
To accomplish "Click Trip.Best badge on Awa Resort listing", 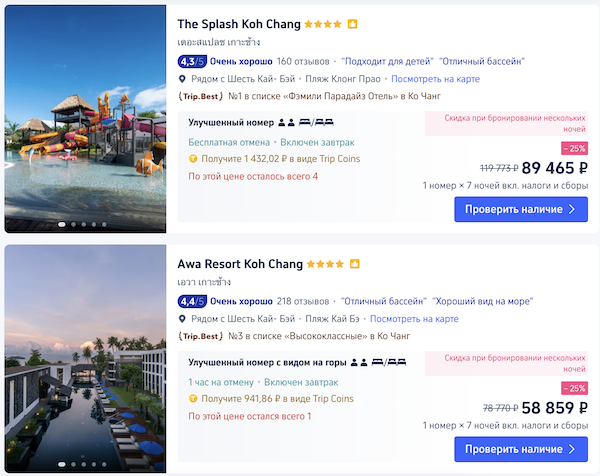I will (201, 336).
